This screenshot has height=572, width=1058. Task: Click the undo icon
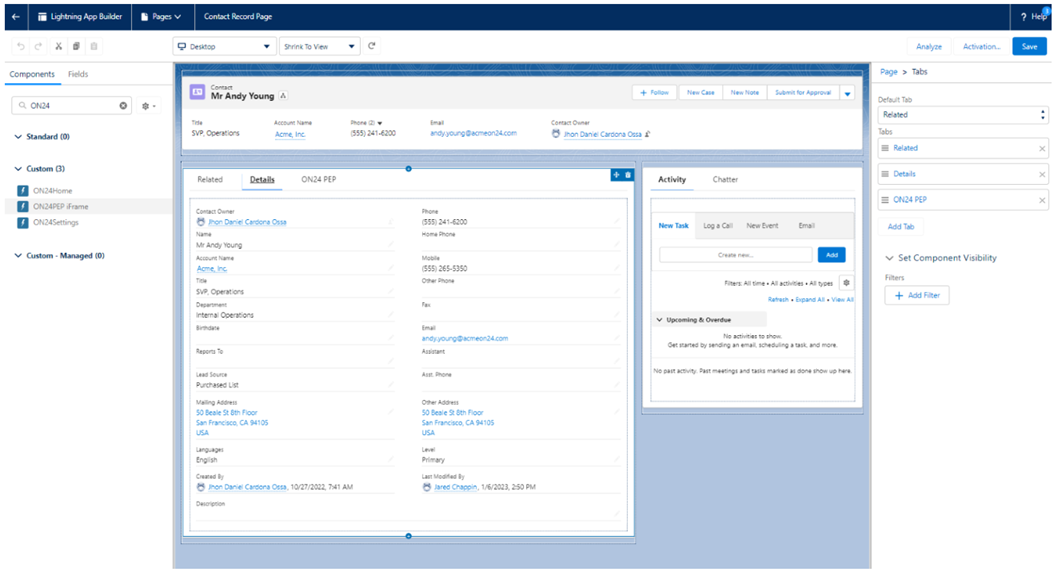tap(21, 47)
